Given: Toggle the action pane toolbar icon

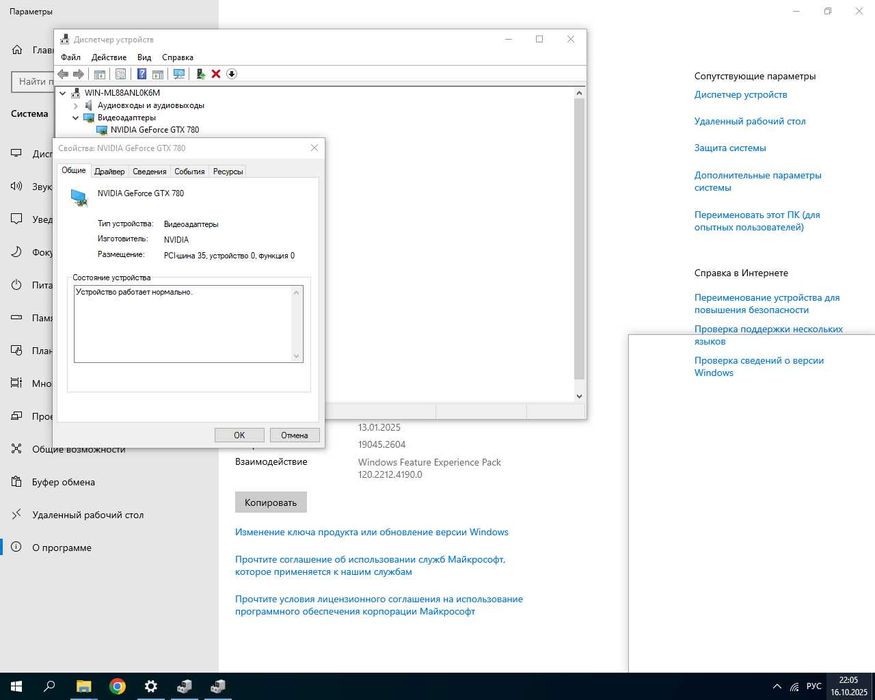Looking at the screenshot, I should tap(158, 74).
